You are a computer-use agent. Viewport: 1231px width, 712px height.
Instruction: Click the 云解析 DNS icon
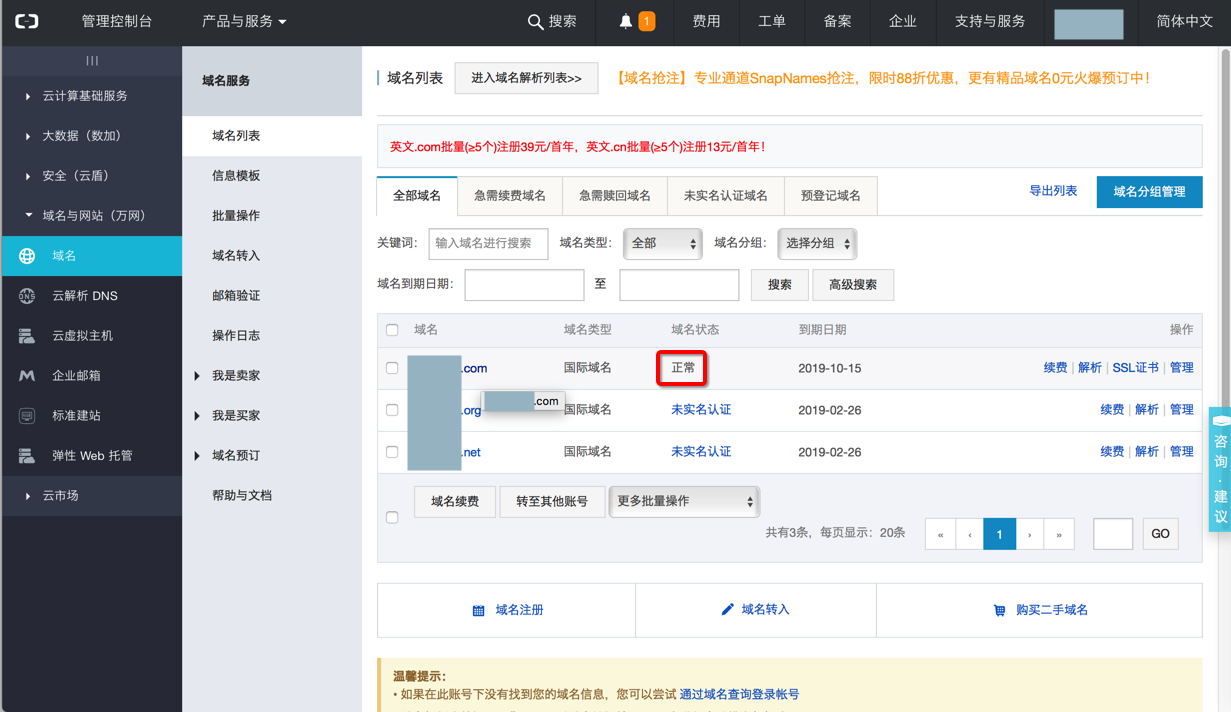pyautogui.click(x=27, y=296)
